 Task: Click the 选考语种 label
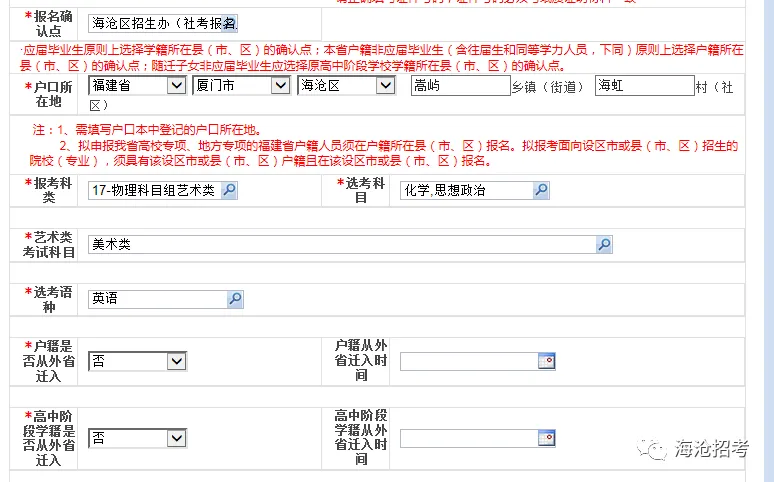point(48,299)
